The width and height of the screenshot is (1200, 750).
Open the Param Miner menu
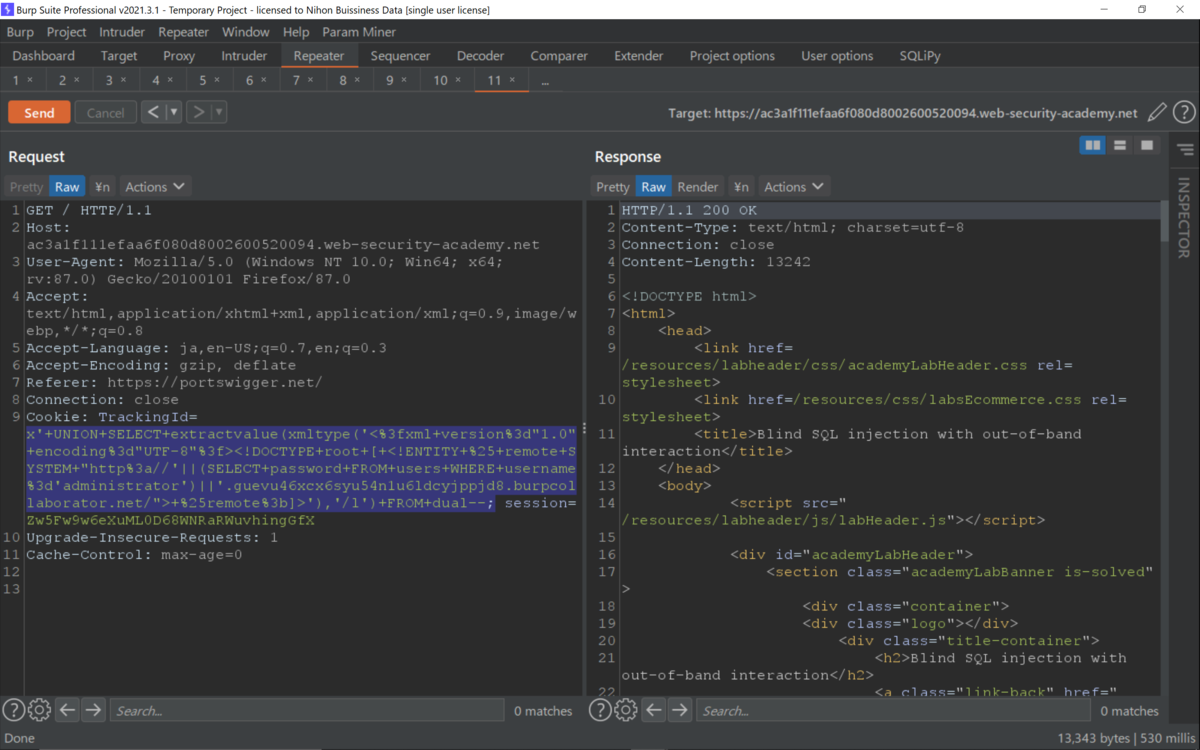coord(359,32)
